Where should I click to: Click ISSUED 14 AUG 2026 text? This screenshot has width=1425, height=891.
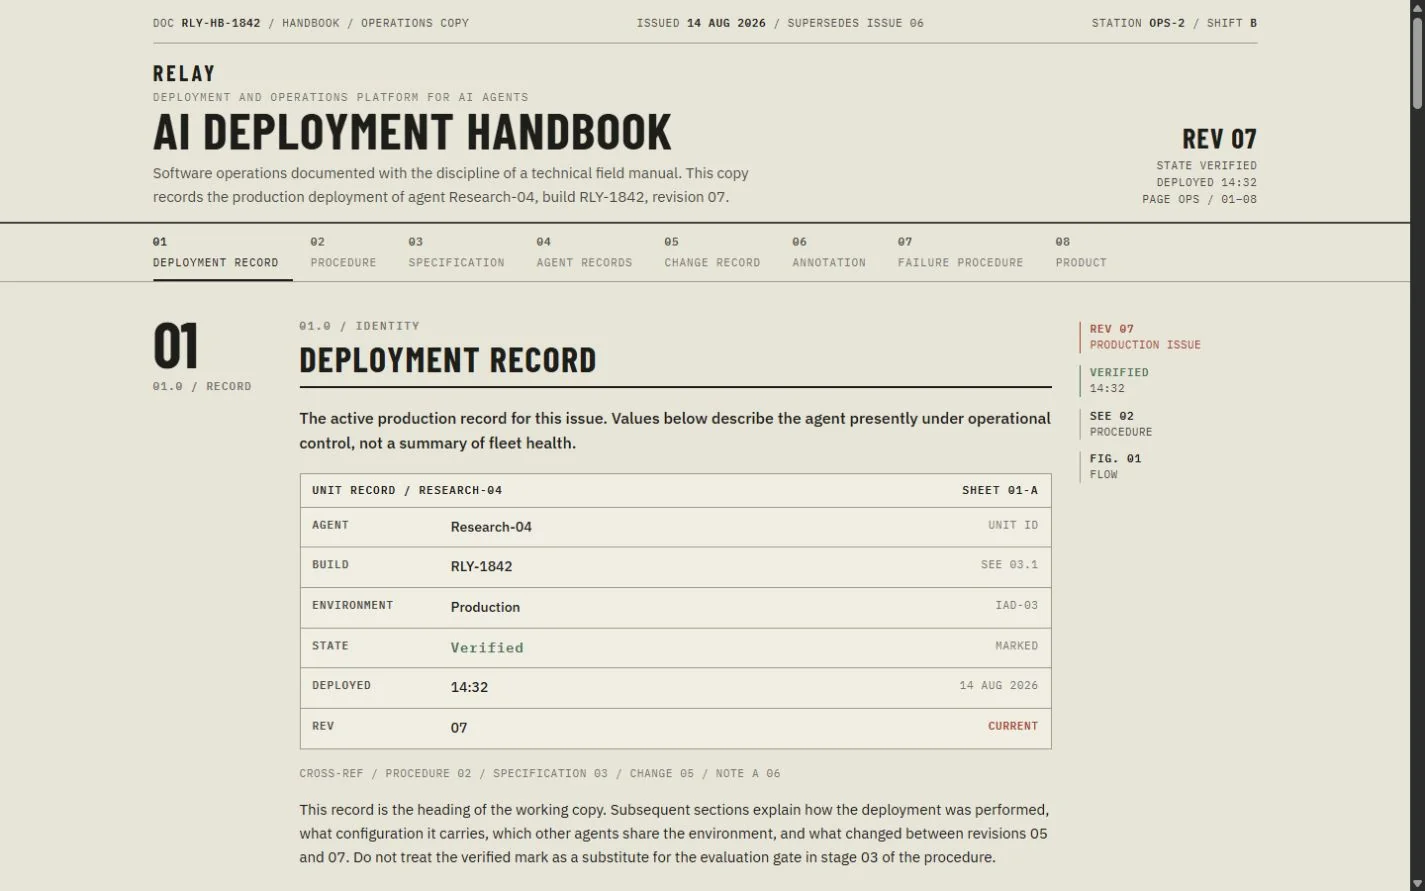click(x=701, y=23)
